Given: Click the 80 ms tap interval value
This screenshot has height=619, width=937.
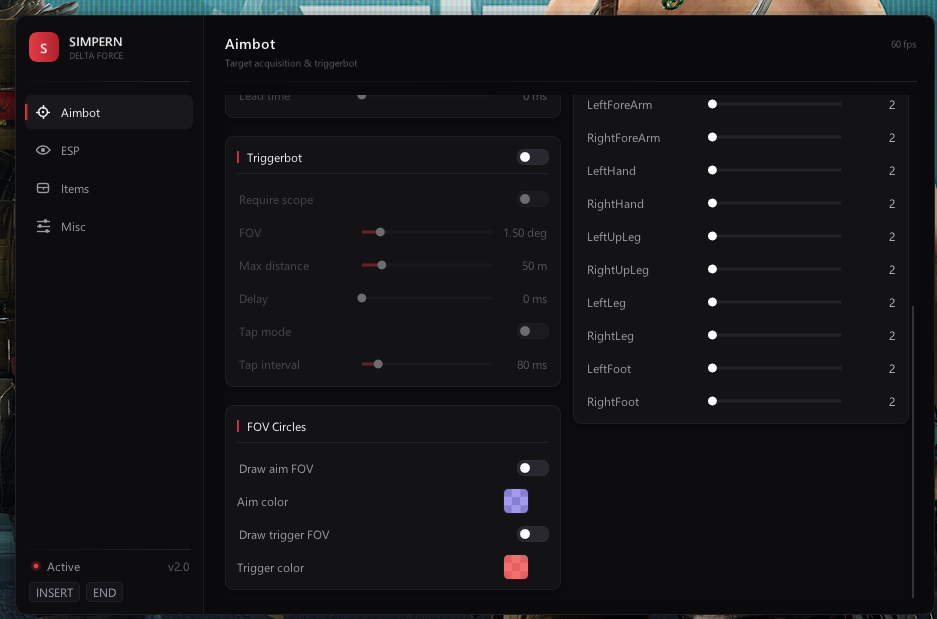Looking at the screenshot, I should click(532, 364).
